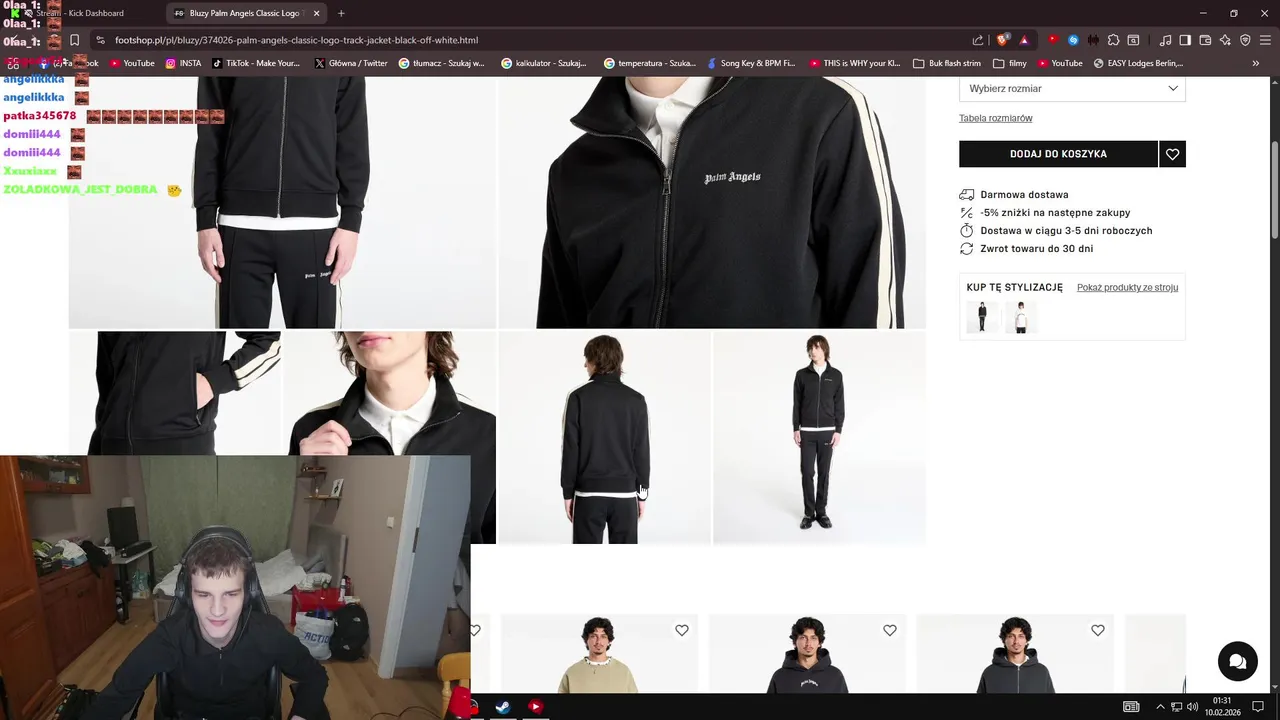Image resolution: width=1280 pixels, height=720 pixels.
Task: Open EASY Lodges Berlin bookmark
Action: pos(1138,63)
